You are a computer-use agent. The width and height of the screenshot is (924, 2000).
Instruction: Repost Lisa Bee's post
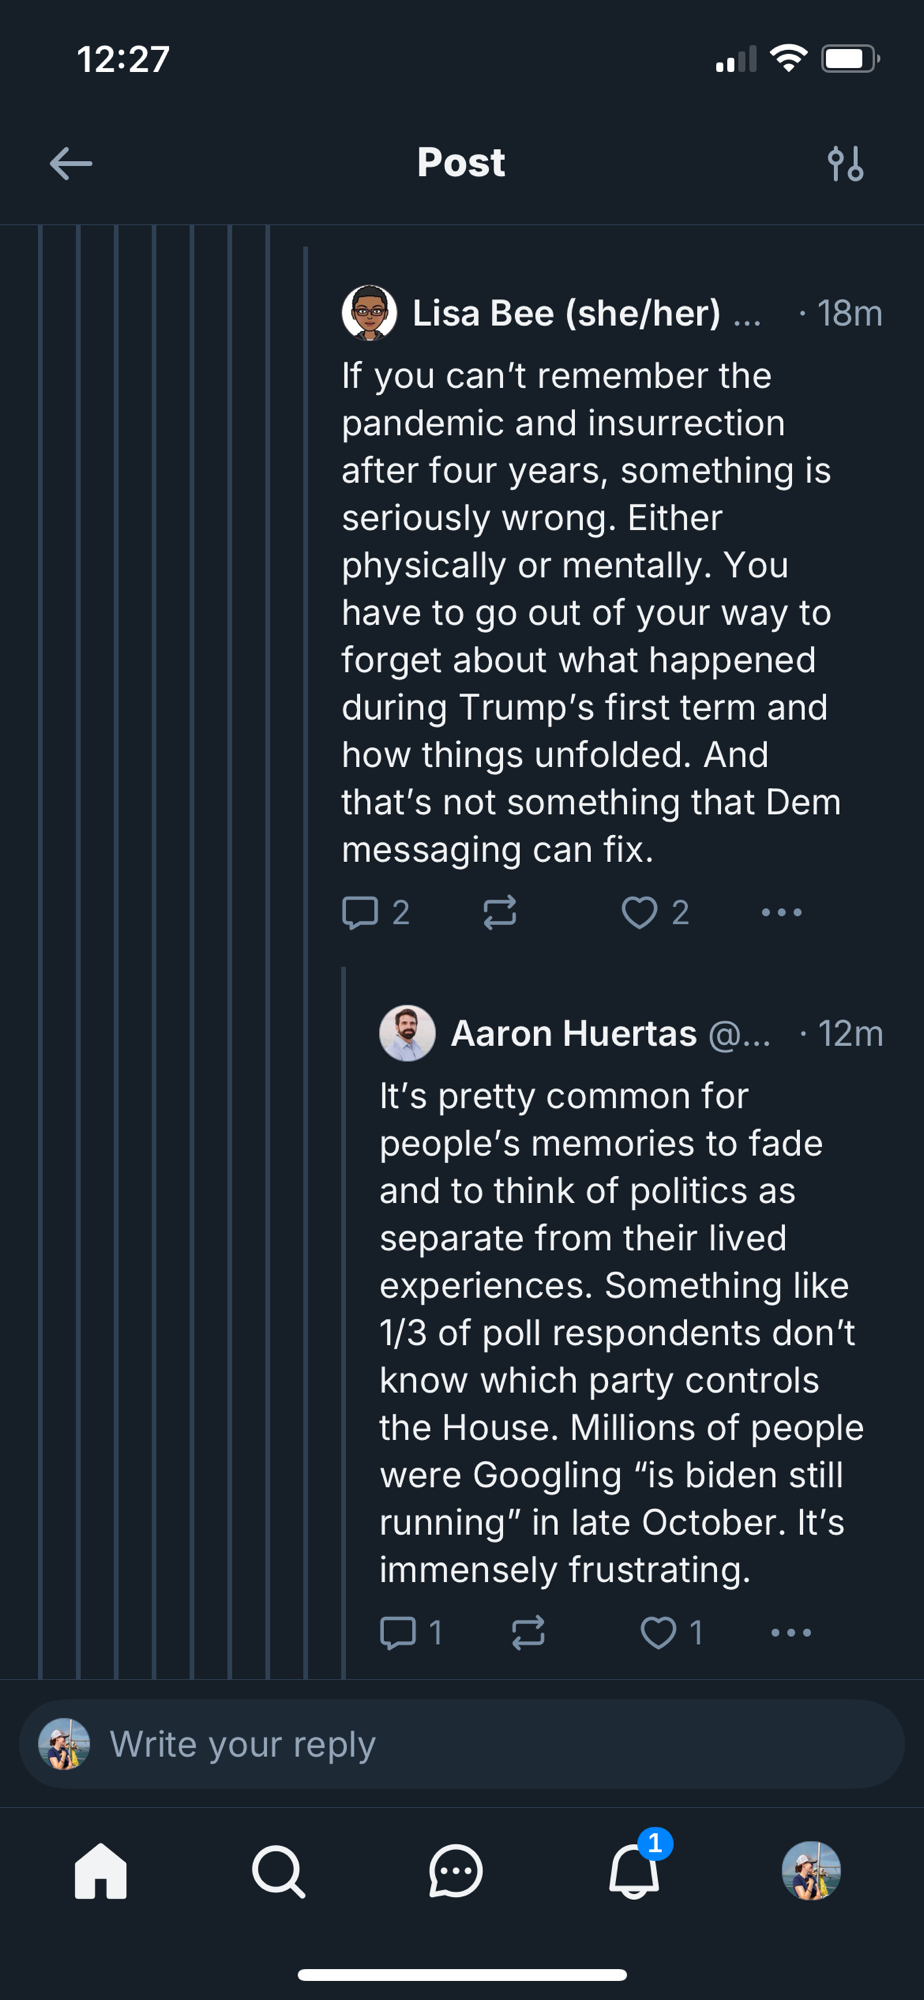pyautogui.click(x=500, y=912)
